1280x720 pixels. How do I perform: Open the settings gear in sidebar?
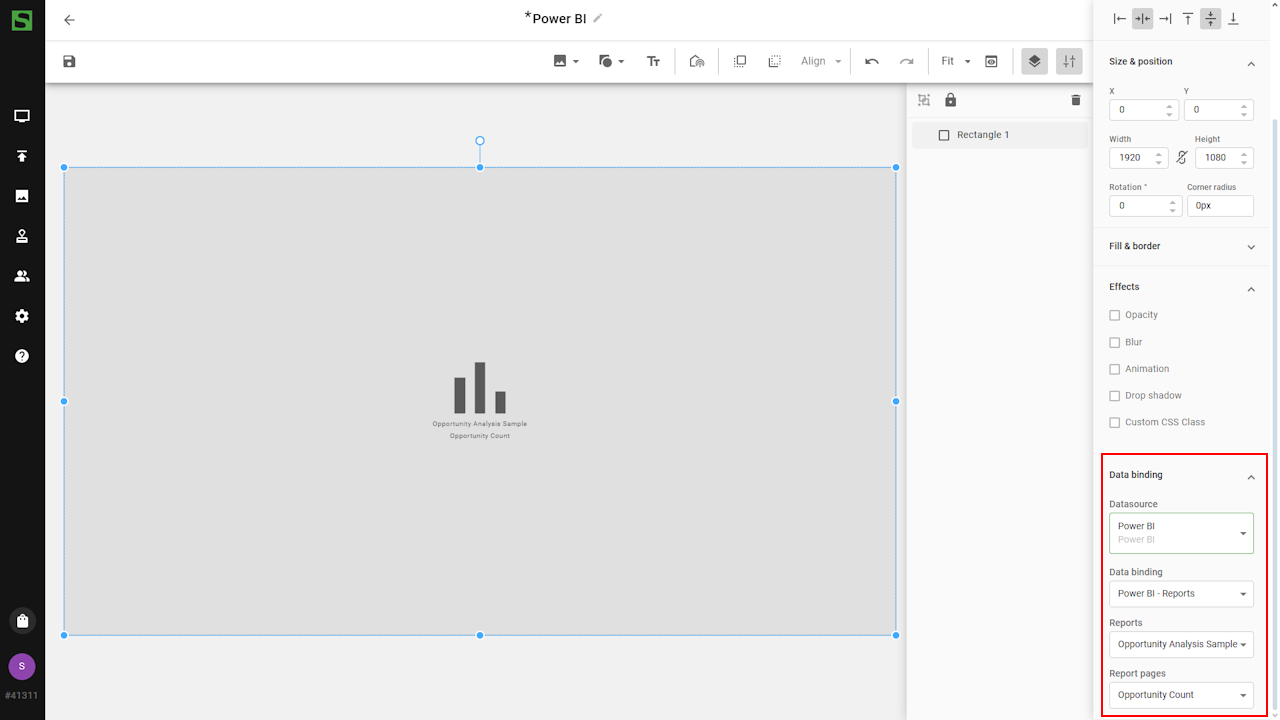click(22, 316)
